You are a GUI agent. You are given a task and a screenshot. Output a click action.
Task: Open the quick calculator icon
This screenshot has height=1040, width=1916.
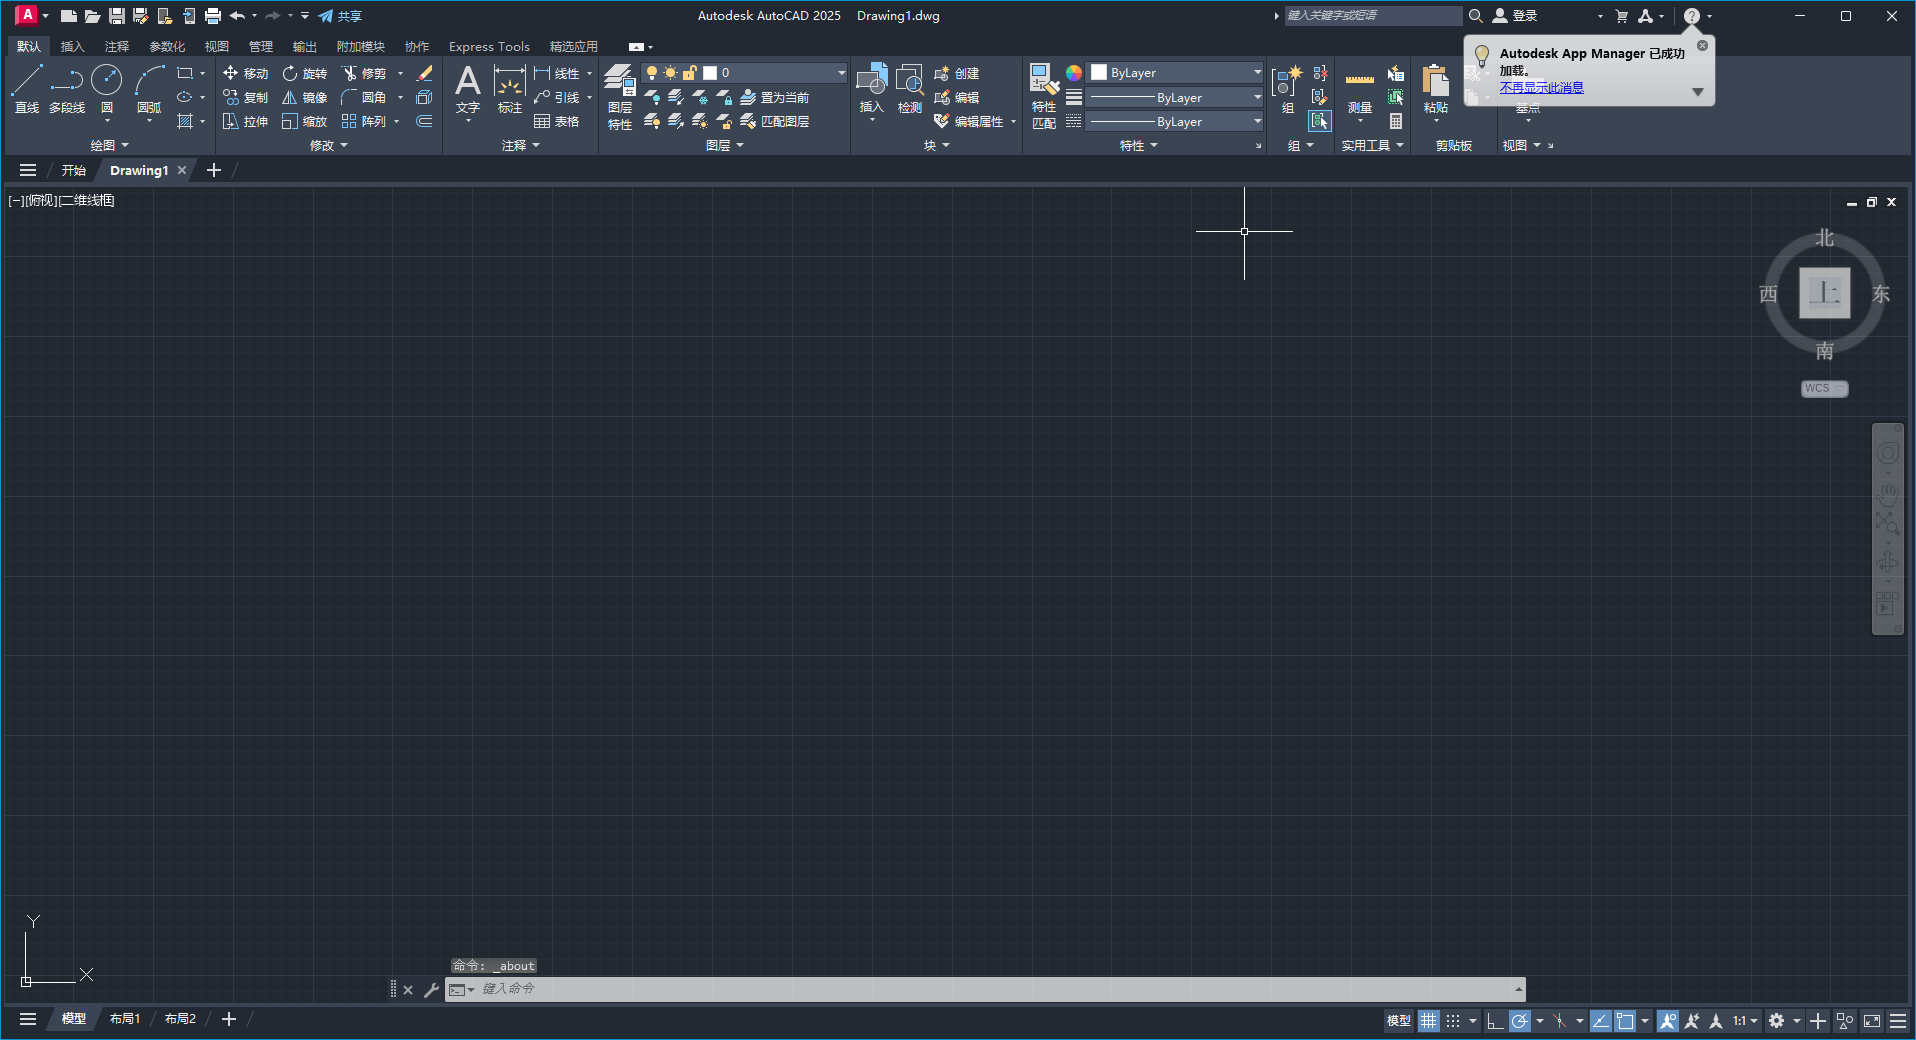coord(1396,121)
